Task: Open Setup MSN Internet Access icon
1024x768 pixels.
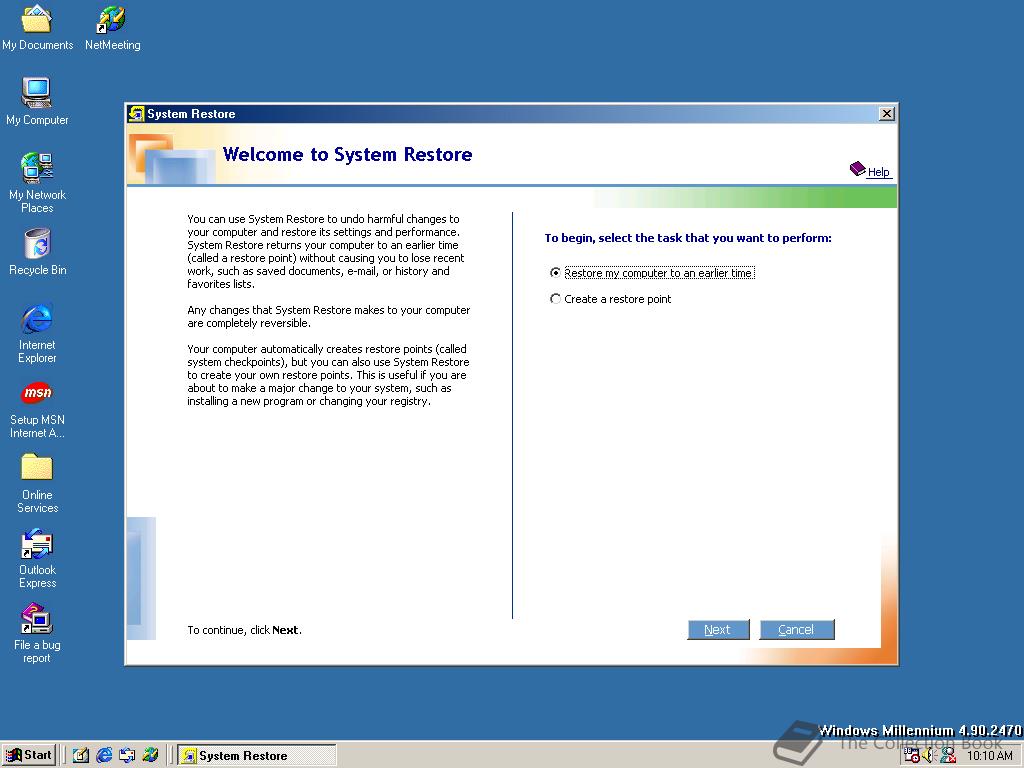Action: [x=37, y=410]
